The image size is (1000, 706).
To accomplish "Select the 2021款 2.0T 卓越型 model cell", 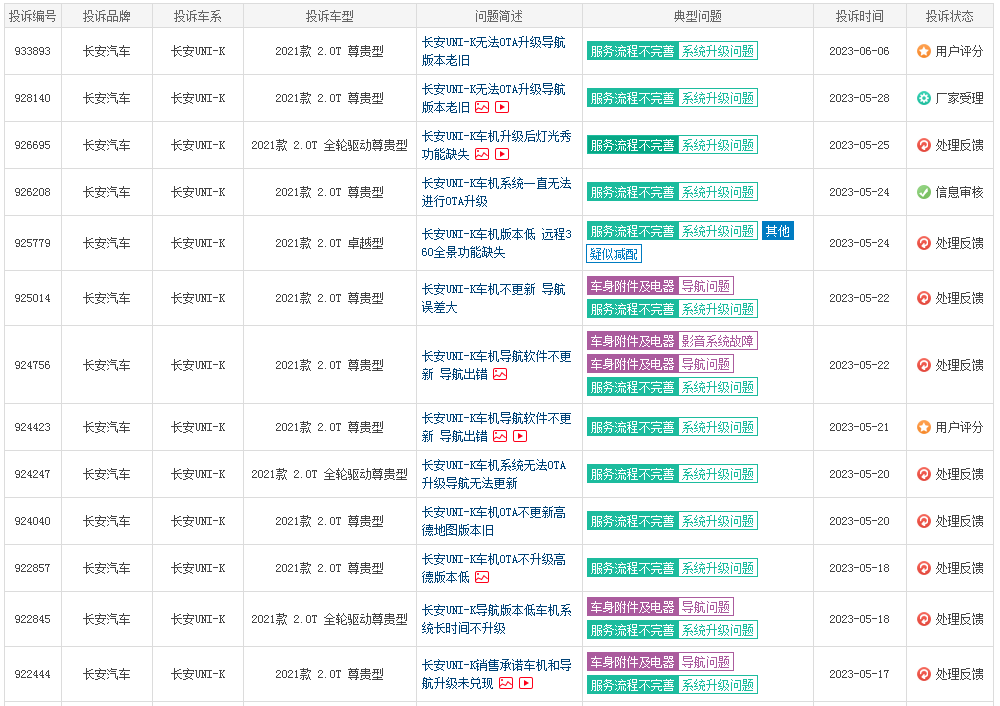I will 330,243.
